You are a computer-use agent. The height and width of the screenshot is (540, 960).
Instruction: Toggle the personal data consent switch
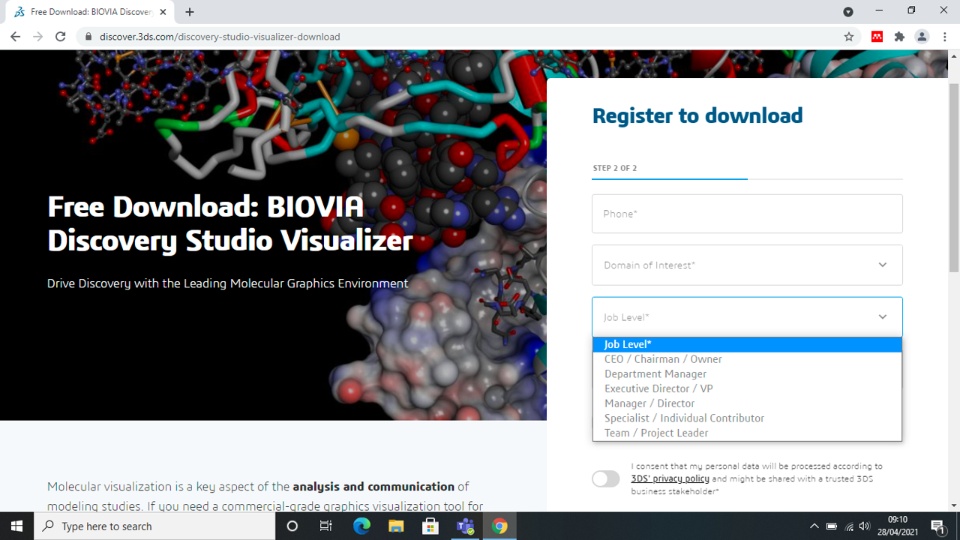click(x=606, y=479)
